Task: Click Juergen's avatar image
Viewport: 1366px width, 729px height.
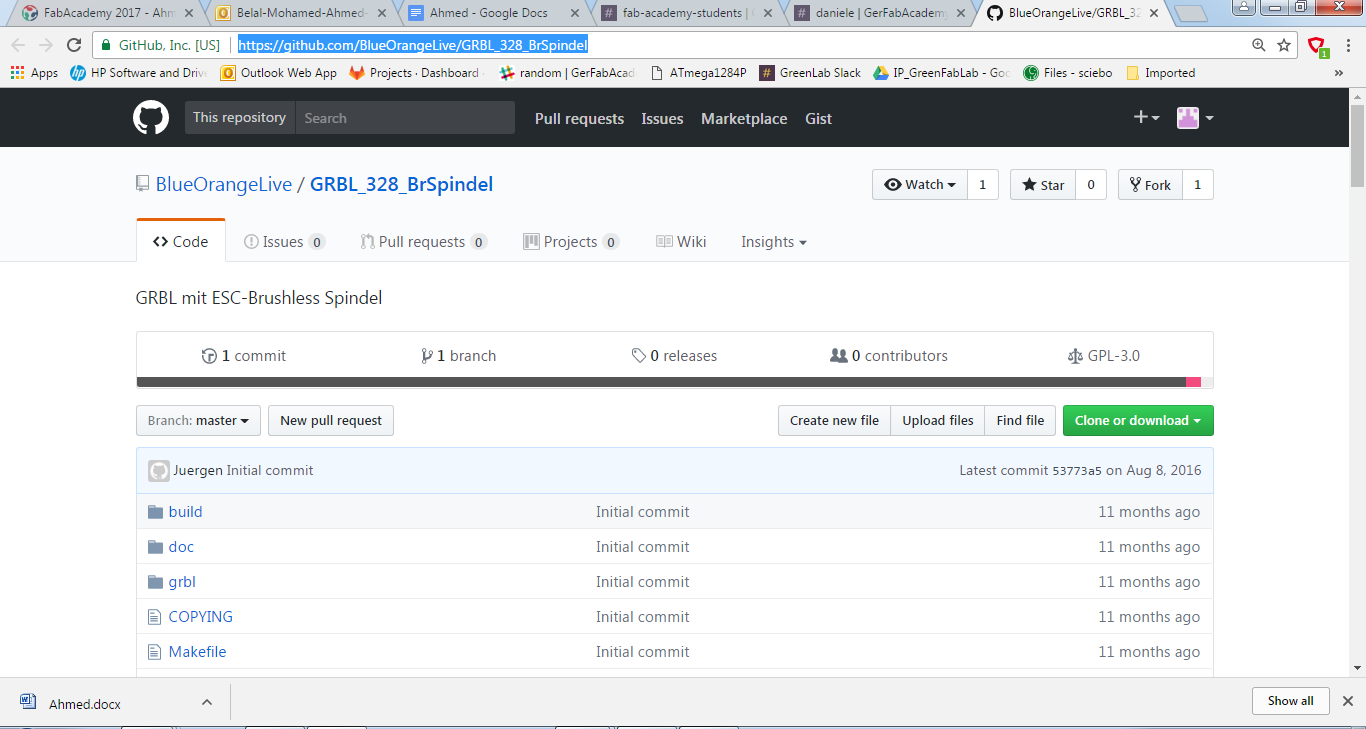Action: (159, 471)
